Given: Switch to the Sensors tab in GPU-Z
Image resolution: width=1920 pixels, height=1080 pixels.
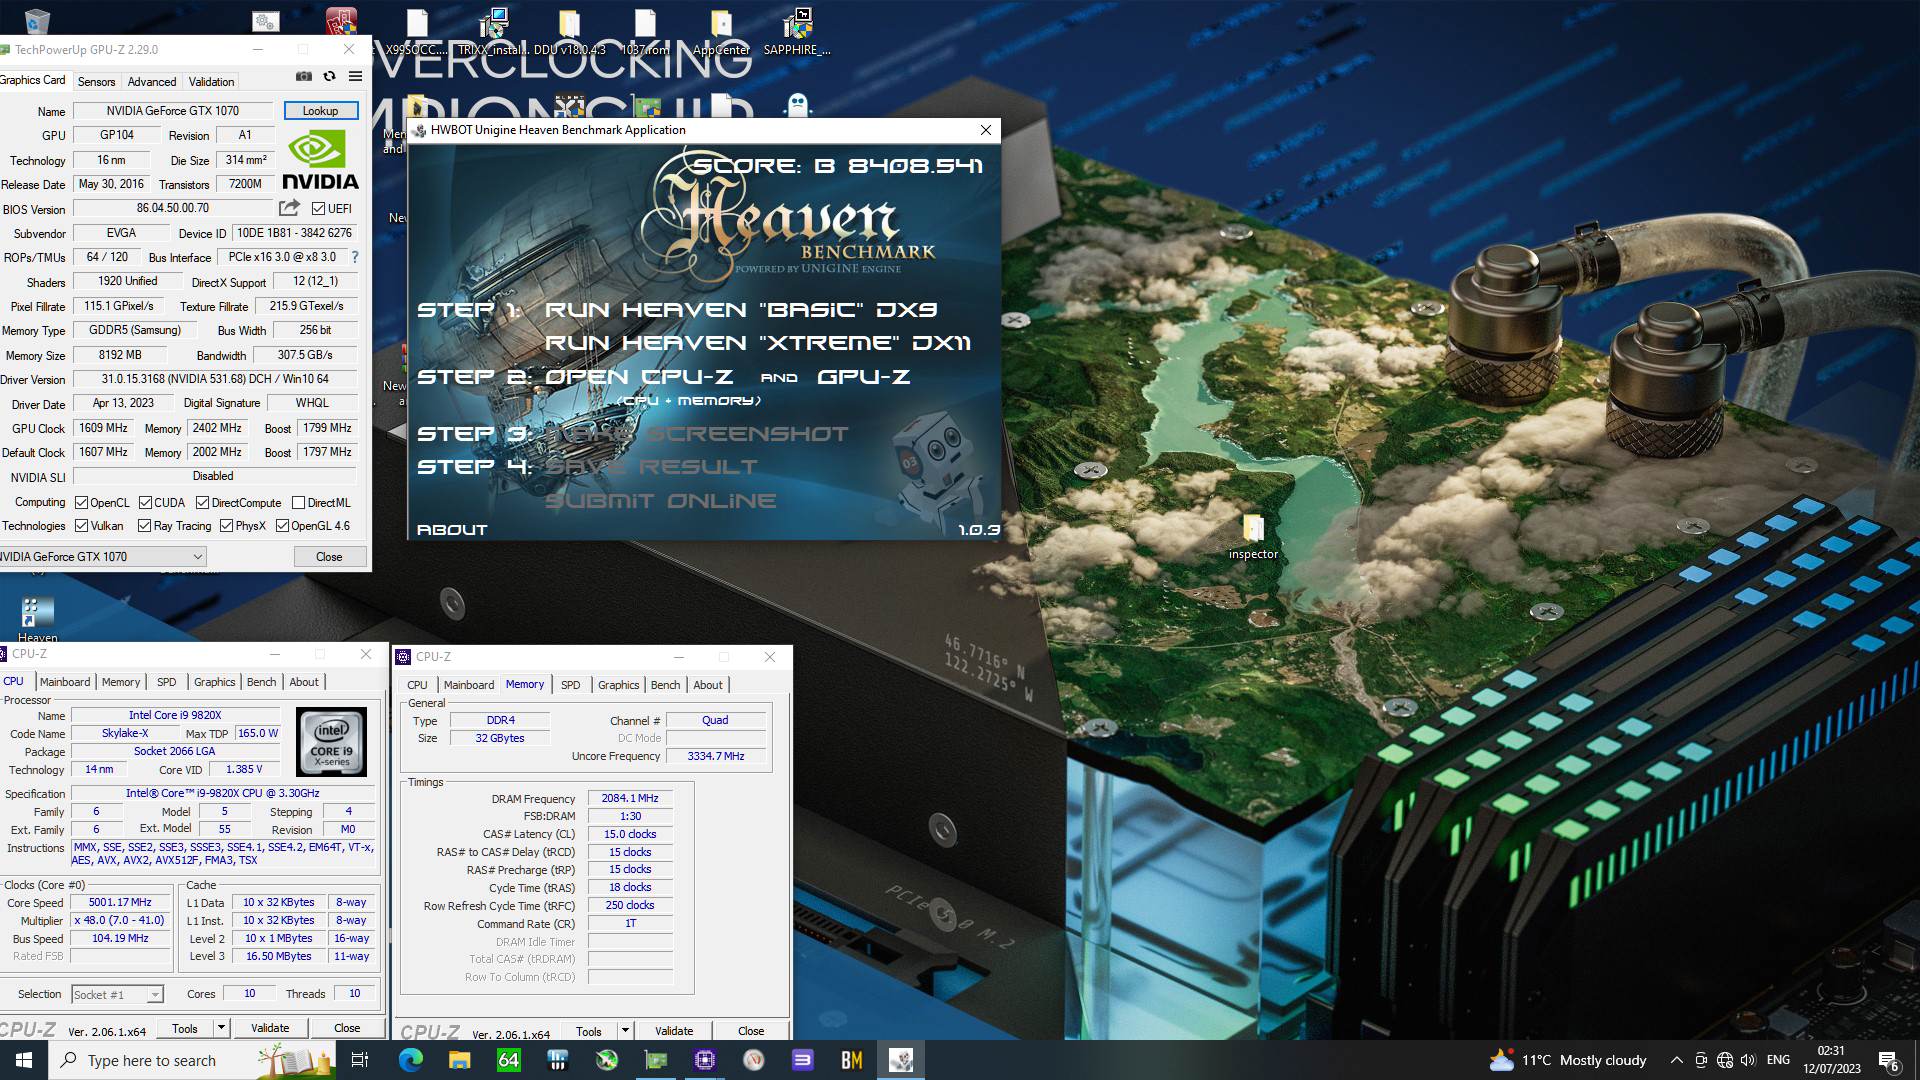Looking at the screenshot, I should (96, 82).
